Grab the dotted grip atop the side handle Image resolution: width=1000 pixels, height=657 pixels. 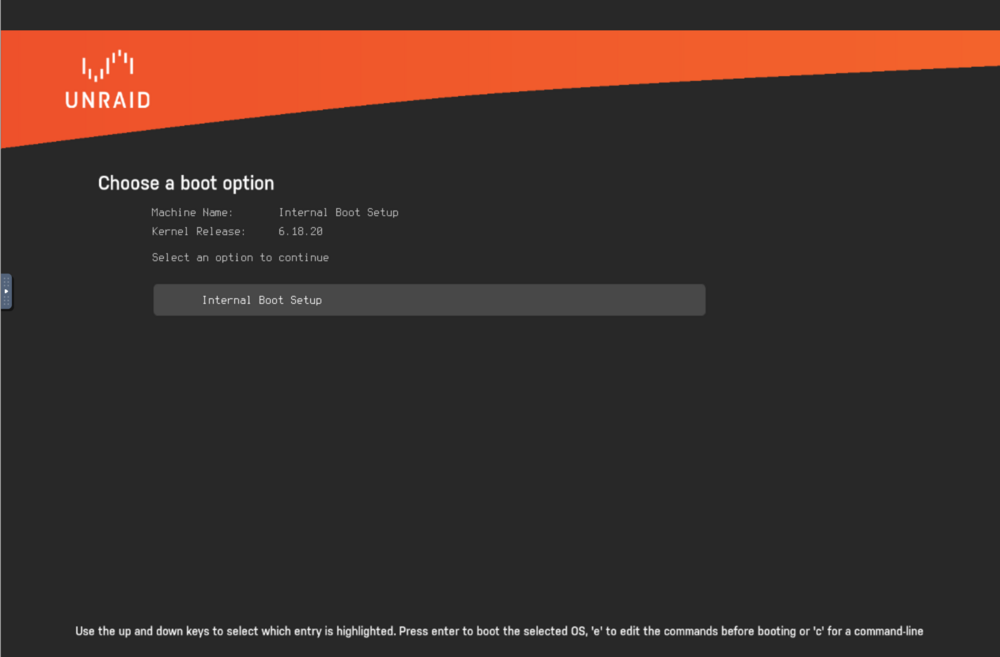coord(6,281)
